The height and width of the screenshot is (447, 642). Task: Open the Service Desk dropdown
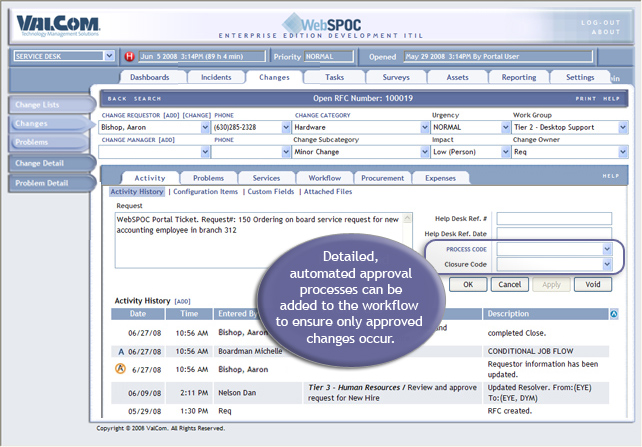109,56
